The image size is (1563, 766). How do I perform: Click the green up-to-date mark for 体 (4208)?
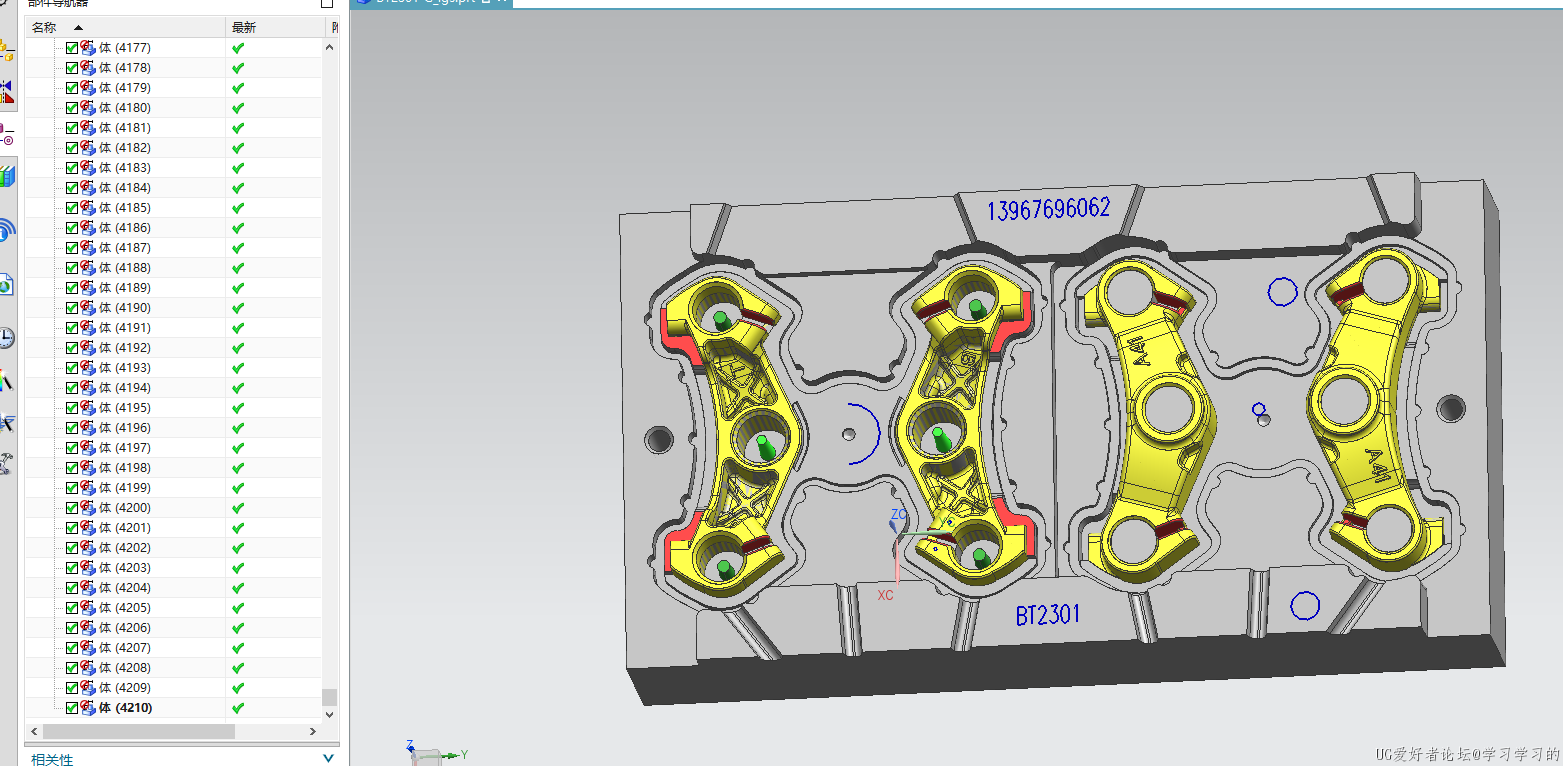[238, 668]
